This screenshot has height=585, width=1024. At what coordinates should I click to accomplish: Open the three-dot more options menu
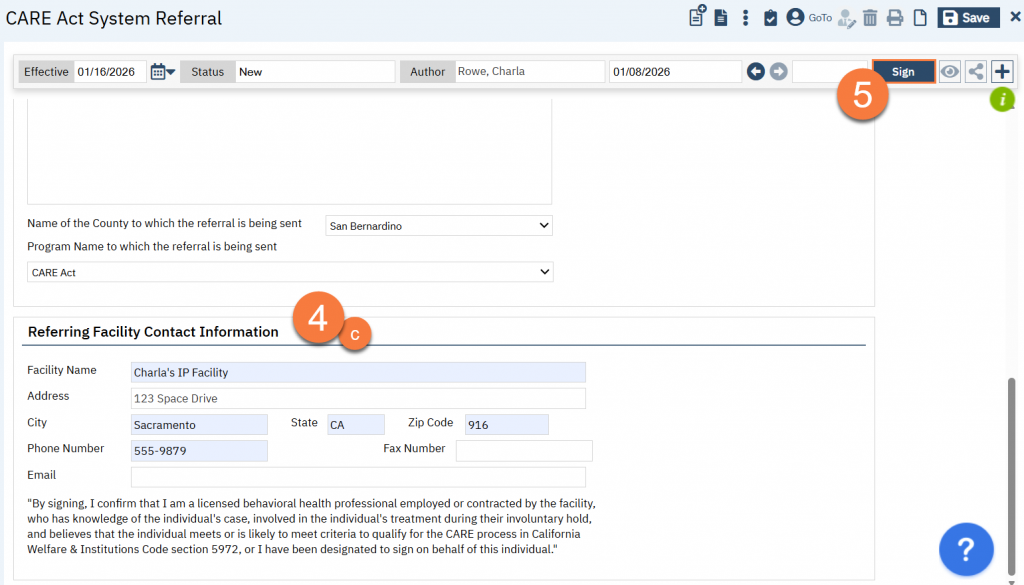click(x=745, y=18)
